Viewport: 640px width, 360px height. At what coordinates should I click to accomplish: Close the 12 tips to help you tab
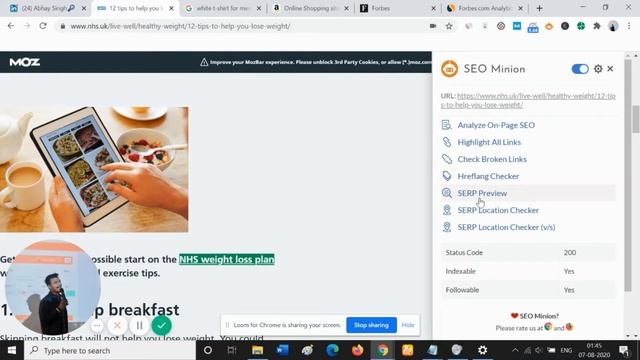click(171, 8)
